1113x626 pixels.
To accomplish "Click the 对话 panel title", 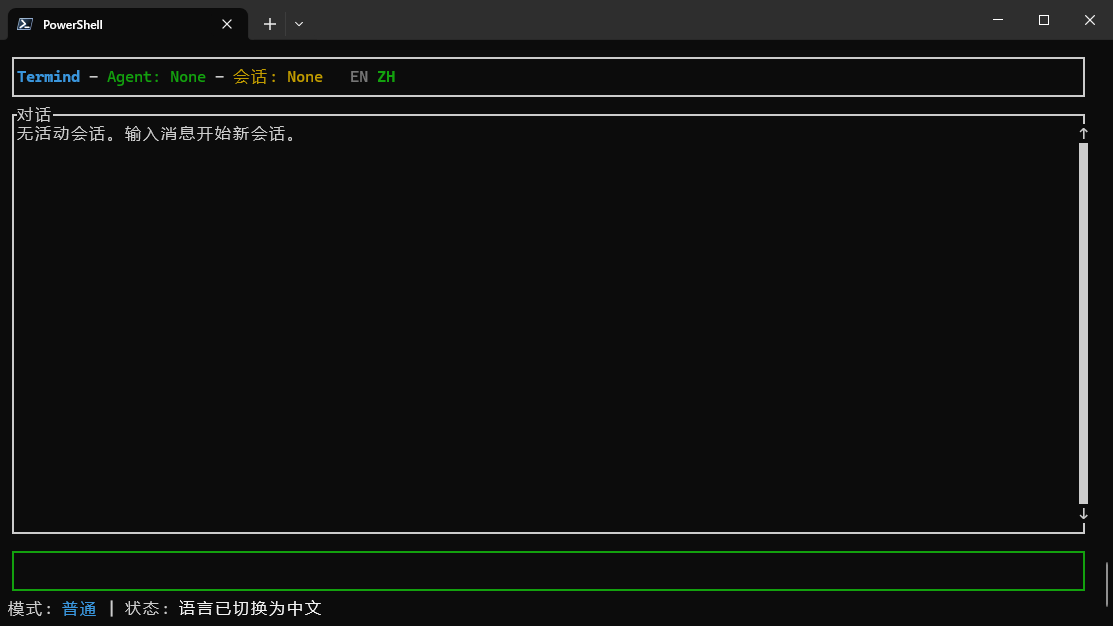I will (x=34, y=115).
